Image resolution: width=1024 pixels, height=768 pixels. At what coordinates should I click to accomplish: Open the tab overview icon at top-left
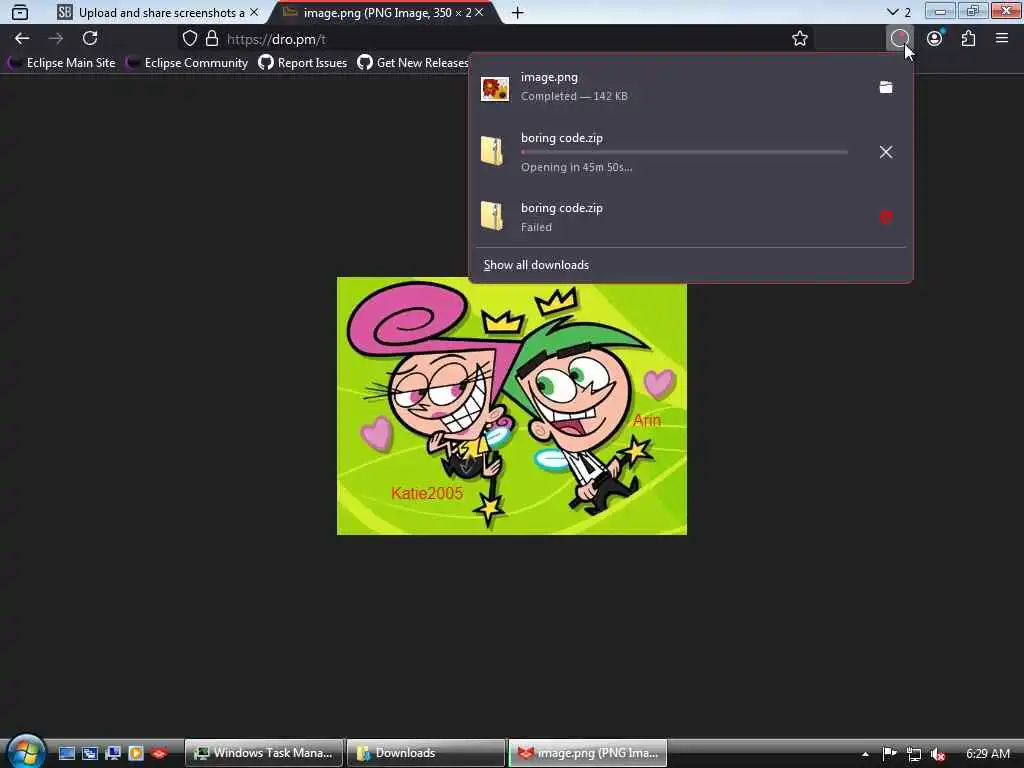(x=20, y=12)
